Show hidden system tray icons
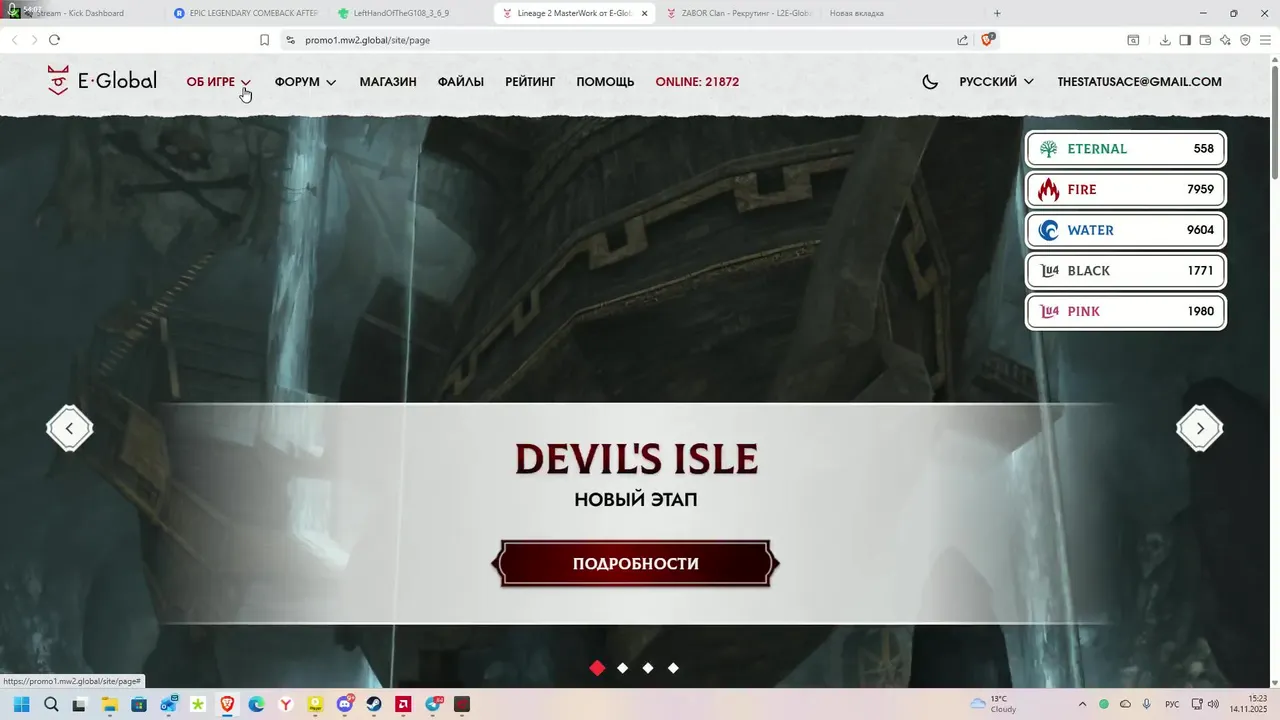The width and height of the screenshot is (1280, 720). [1082, 704]
